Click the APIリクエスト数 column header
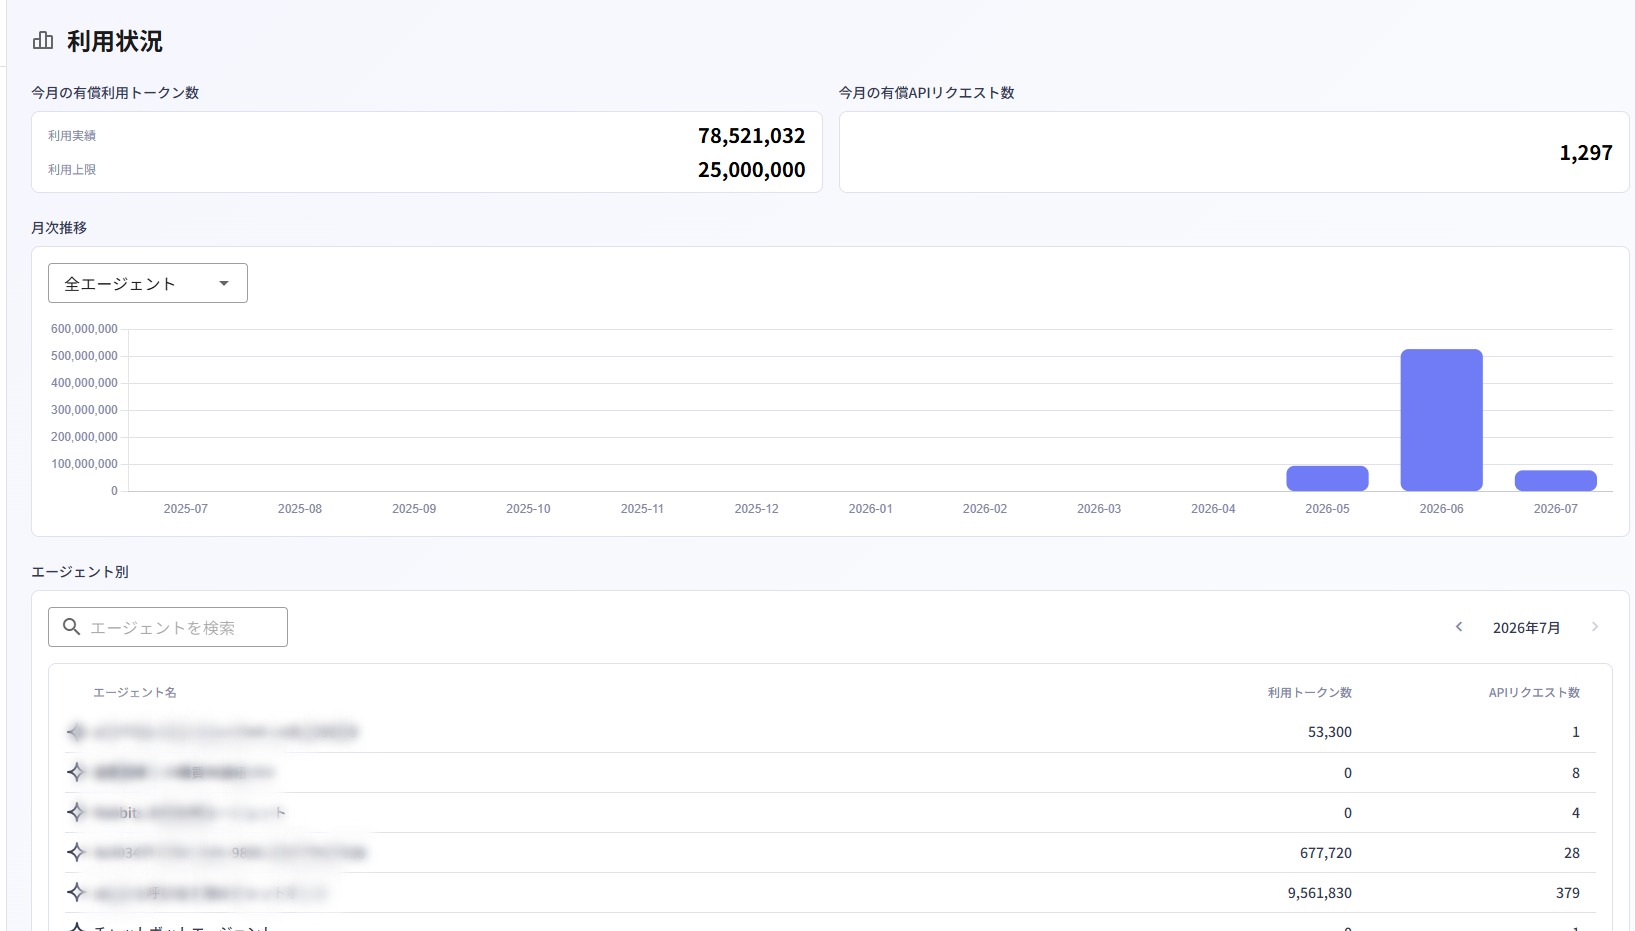 click(x=1534, y=692)
